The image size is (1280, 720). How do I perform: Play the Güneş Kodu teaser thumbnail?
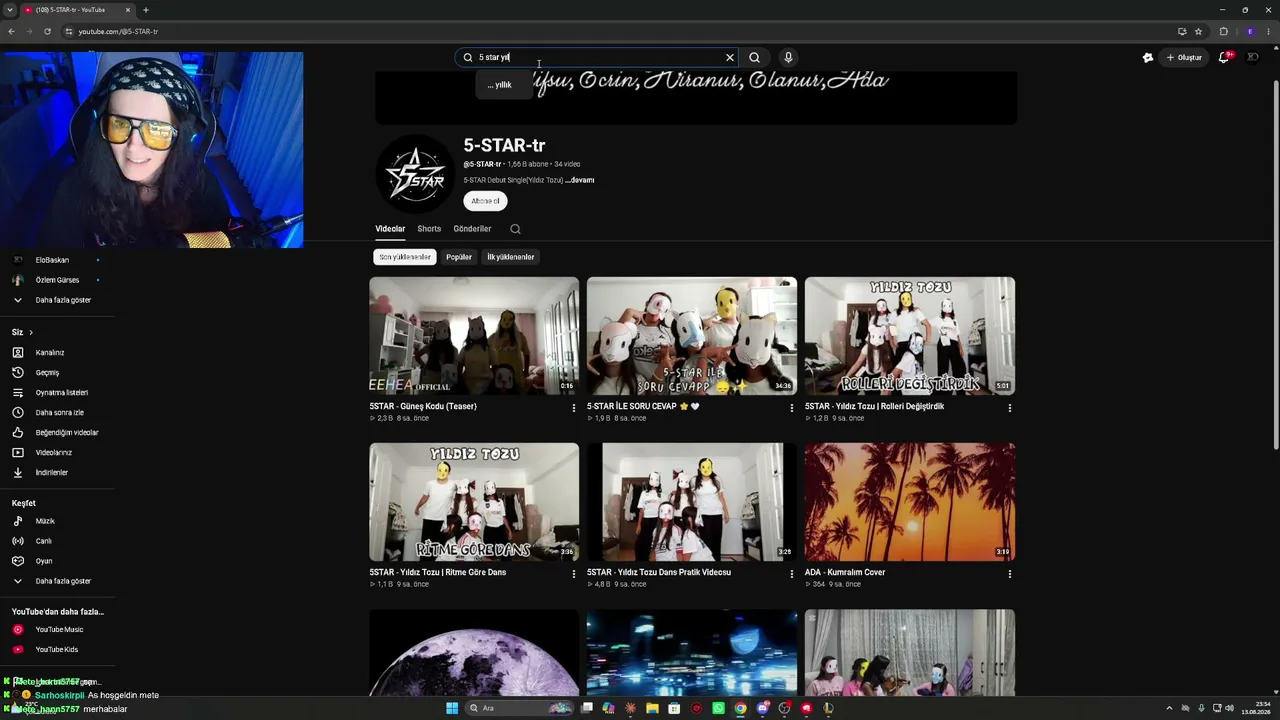(x=474, y=336)
